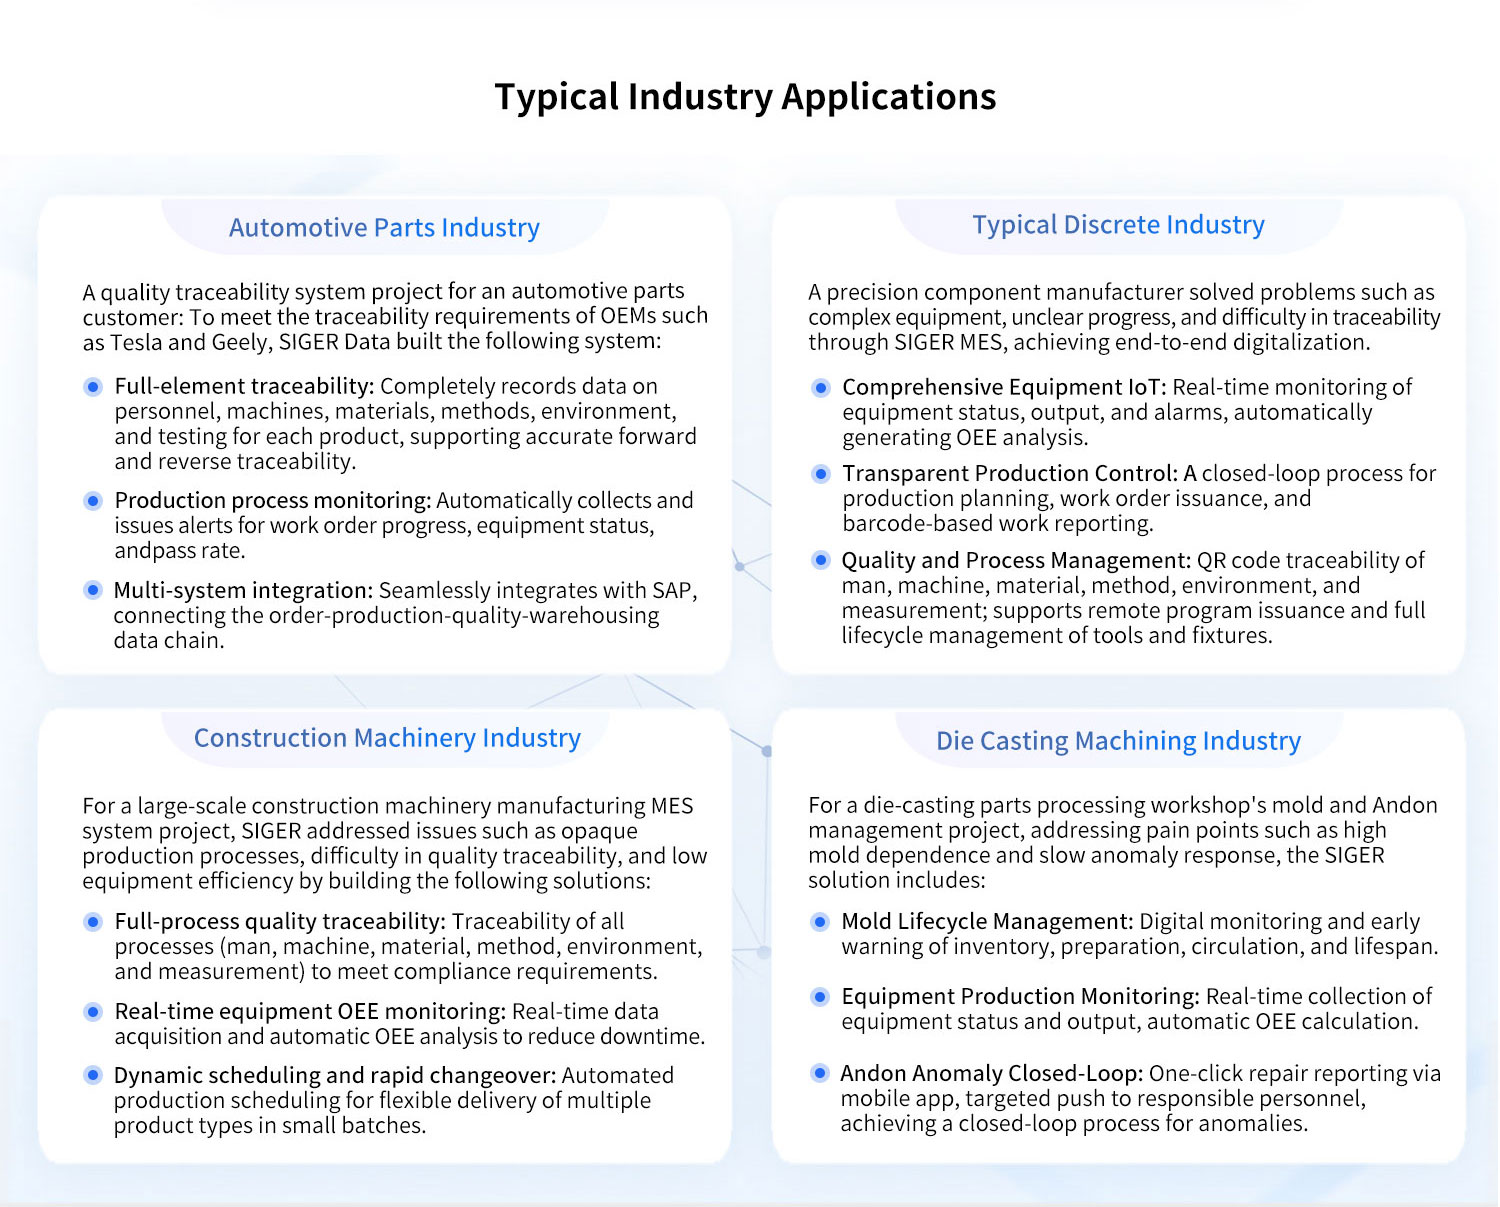Click 'and measurement) to meet compliance requirements.'
1500x1207 pixels.
386,971
